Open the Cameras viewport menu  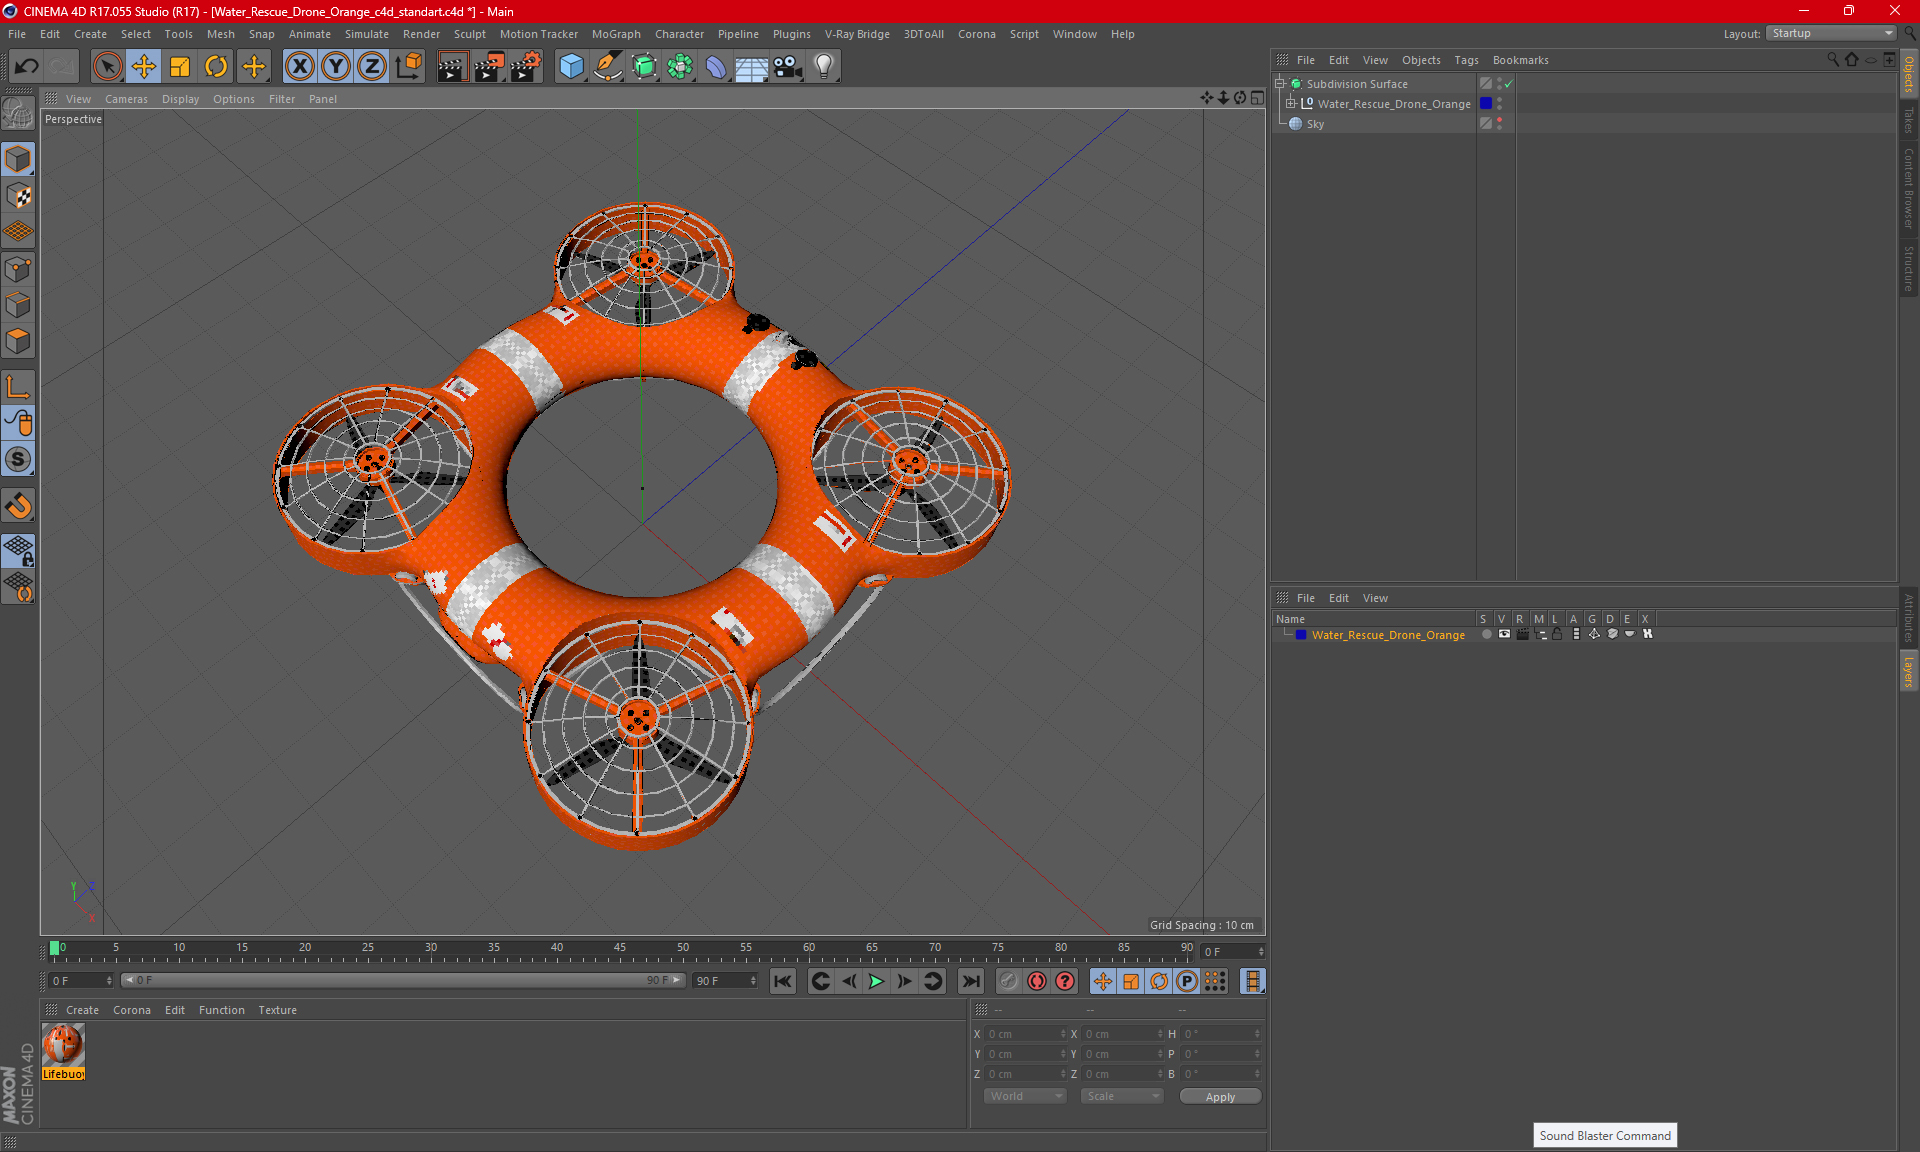(126, 99)
